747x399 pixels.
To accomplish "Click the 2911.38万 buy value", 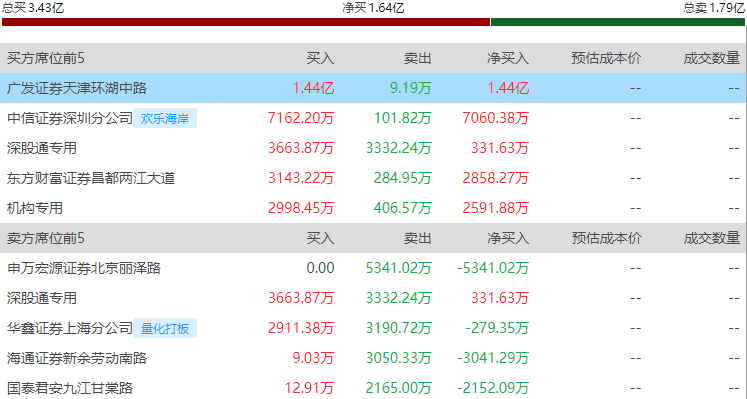I will pyautogui.click(x=301, y=328).
